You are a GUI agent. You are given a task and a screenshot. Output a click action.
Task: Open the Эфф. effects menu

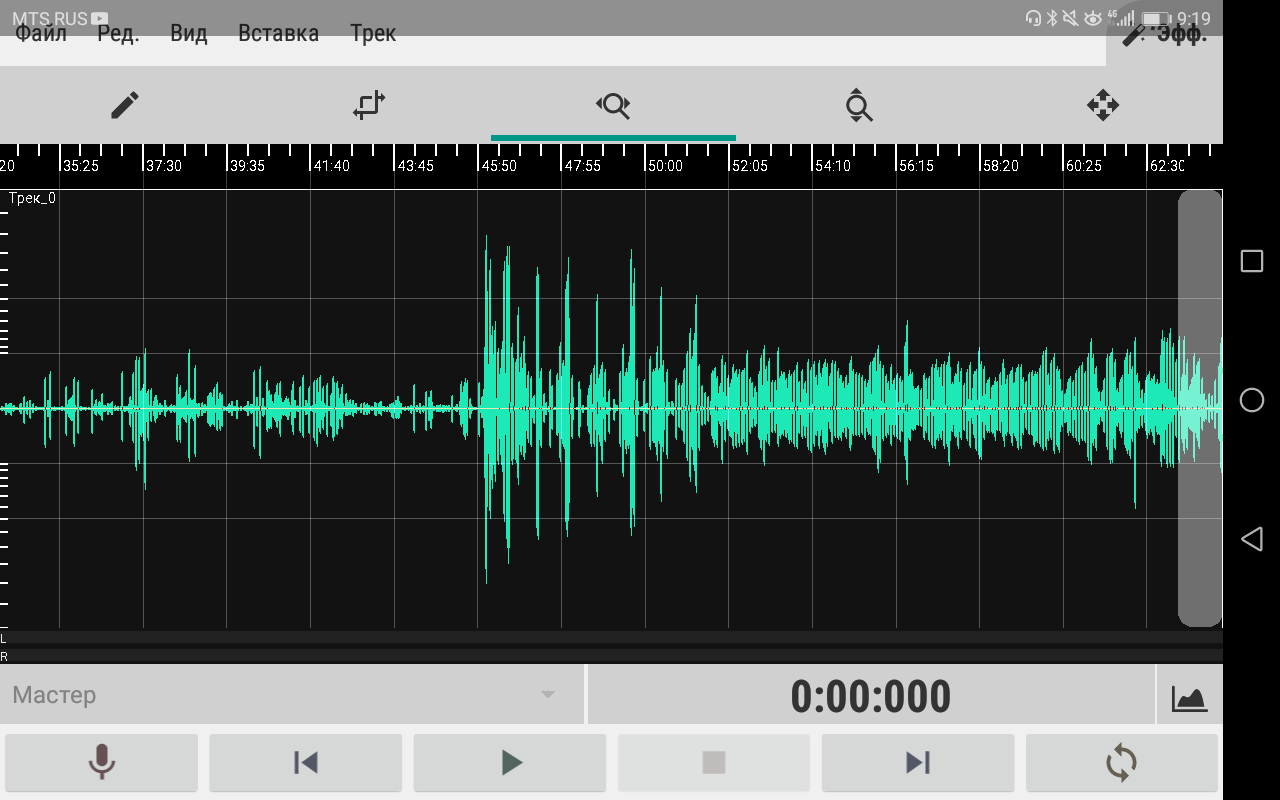click(1165, 34)
